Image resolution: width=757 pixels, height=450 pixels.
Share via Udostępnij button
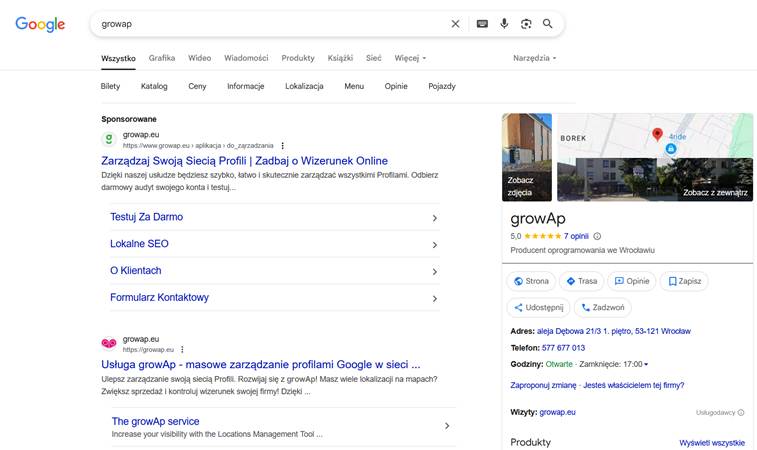(x=538, y=308)
